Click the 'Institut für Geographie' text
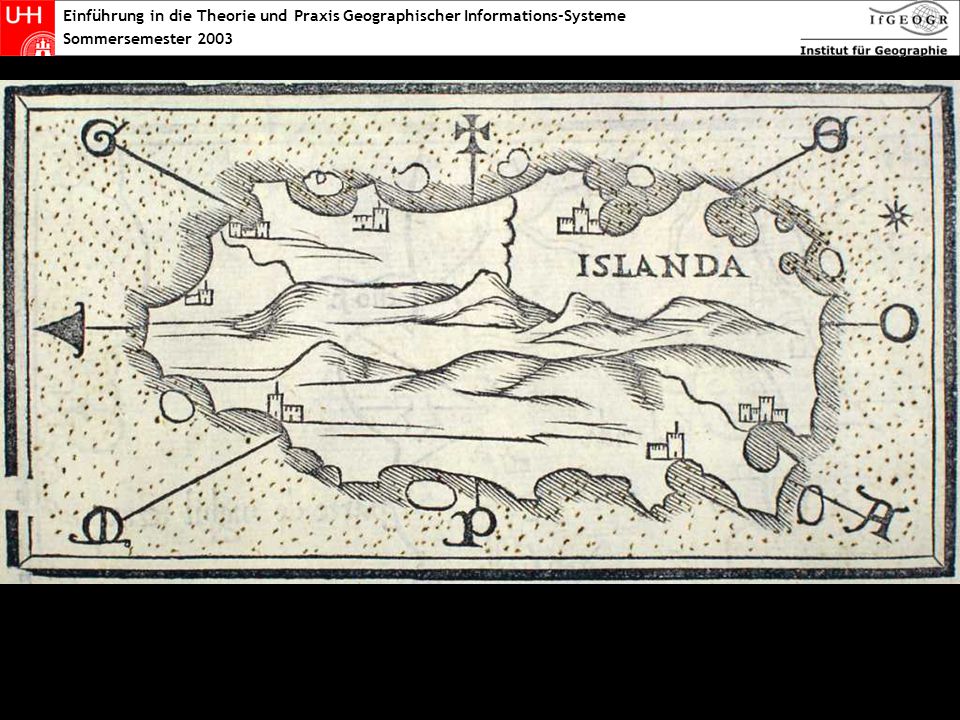 pos(873,50)
